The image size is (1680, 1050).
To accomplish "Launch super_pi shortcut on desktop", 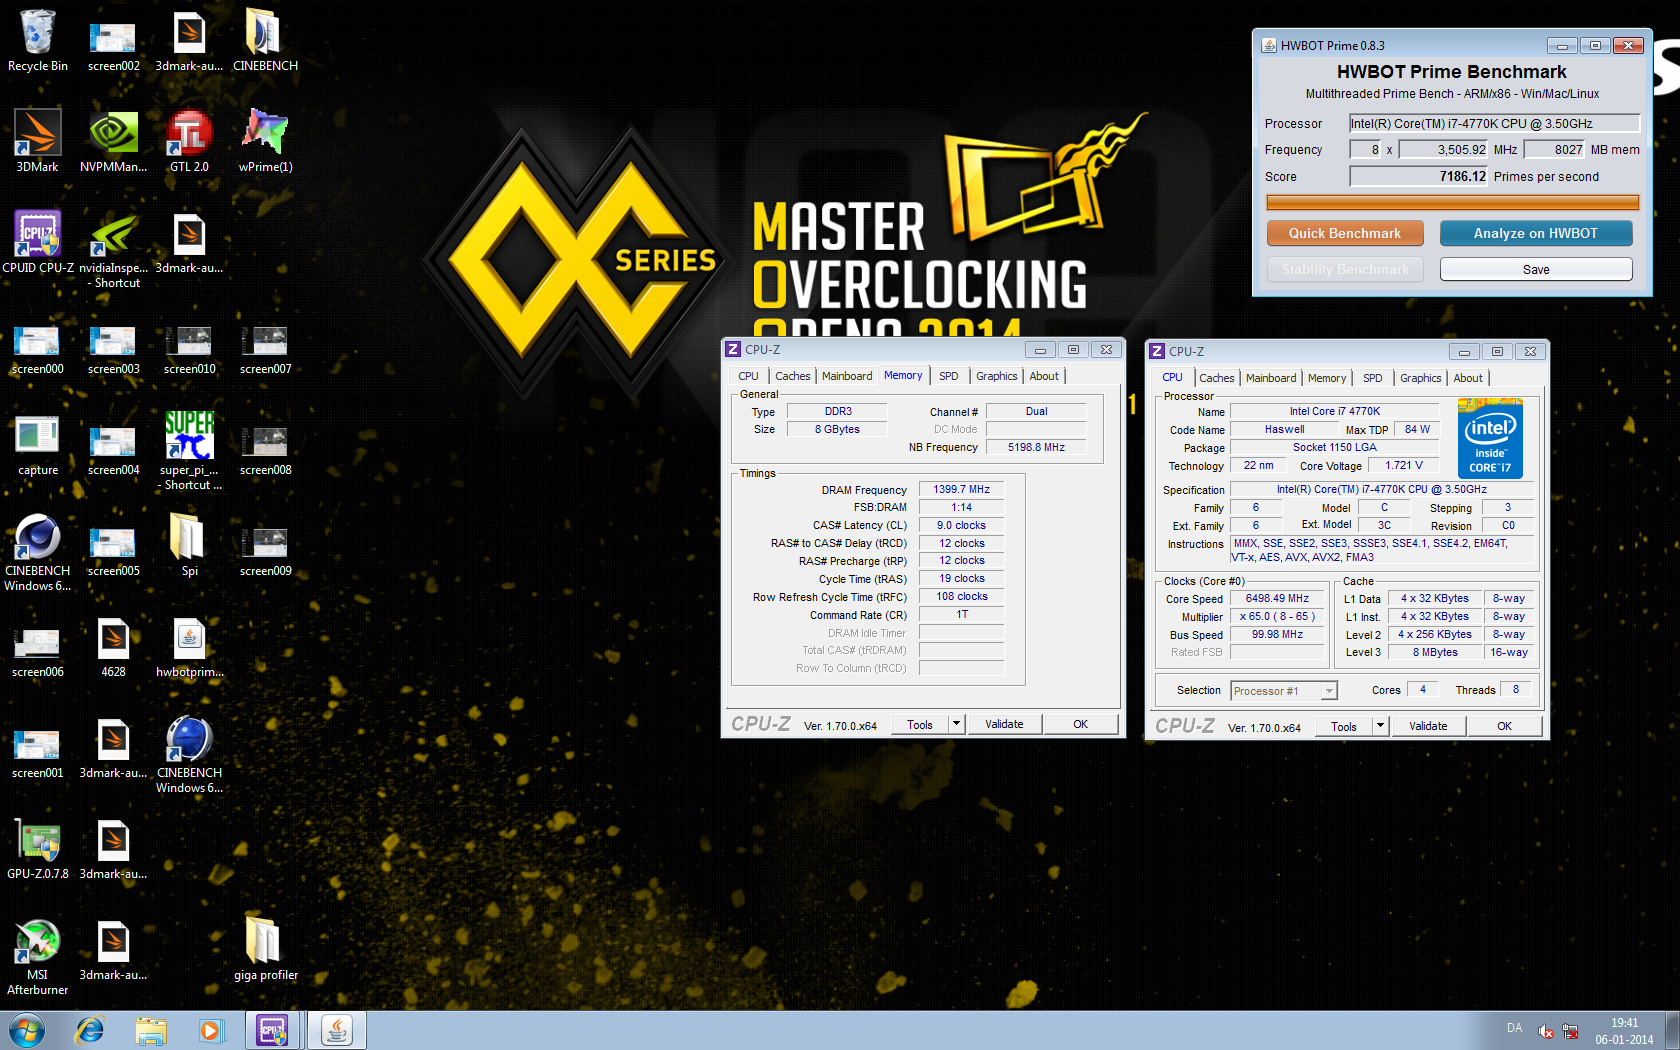I will coord(189,450).
